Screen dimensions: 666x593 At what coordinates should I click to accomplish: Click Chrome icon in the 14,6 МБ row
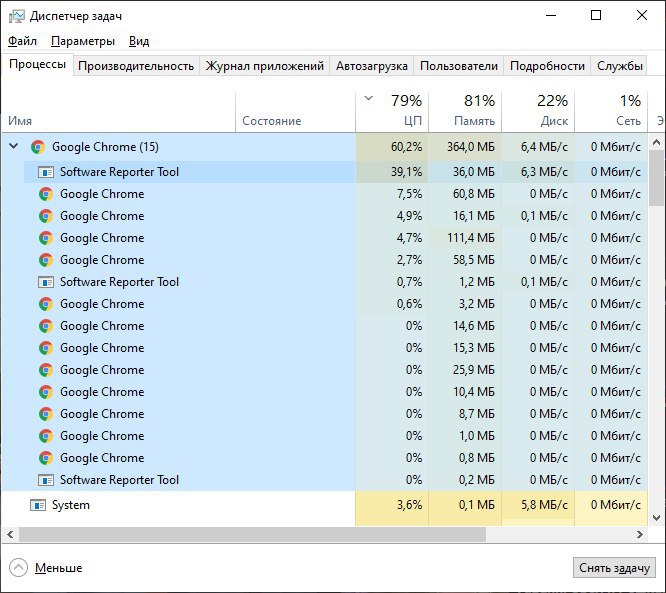point(46,326)
